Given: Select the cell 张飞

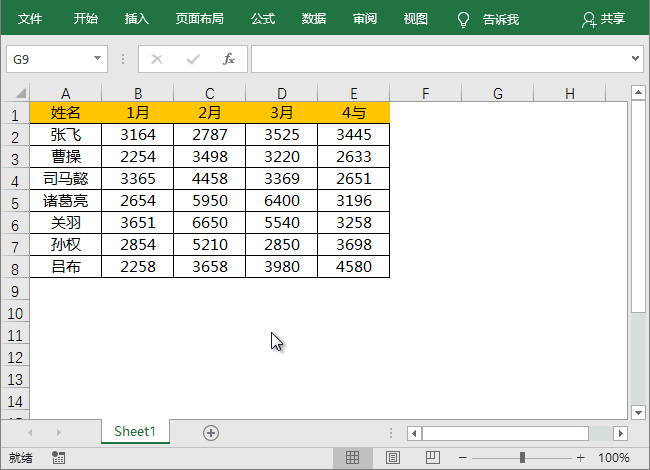Looking at the screenshot, I should [x=65, y=135].
